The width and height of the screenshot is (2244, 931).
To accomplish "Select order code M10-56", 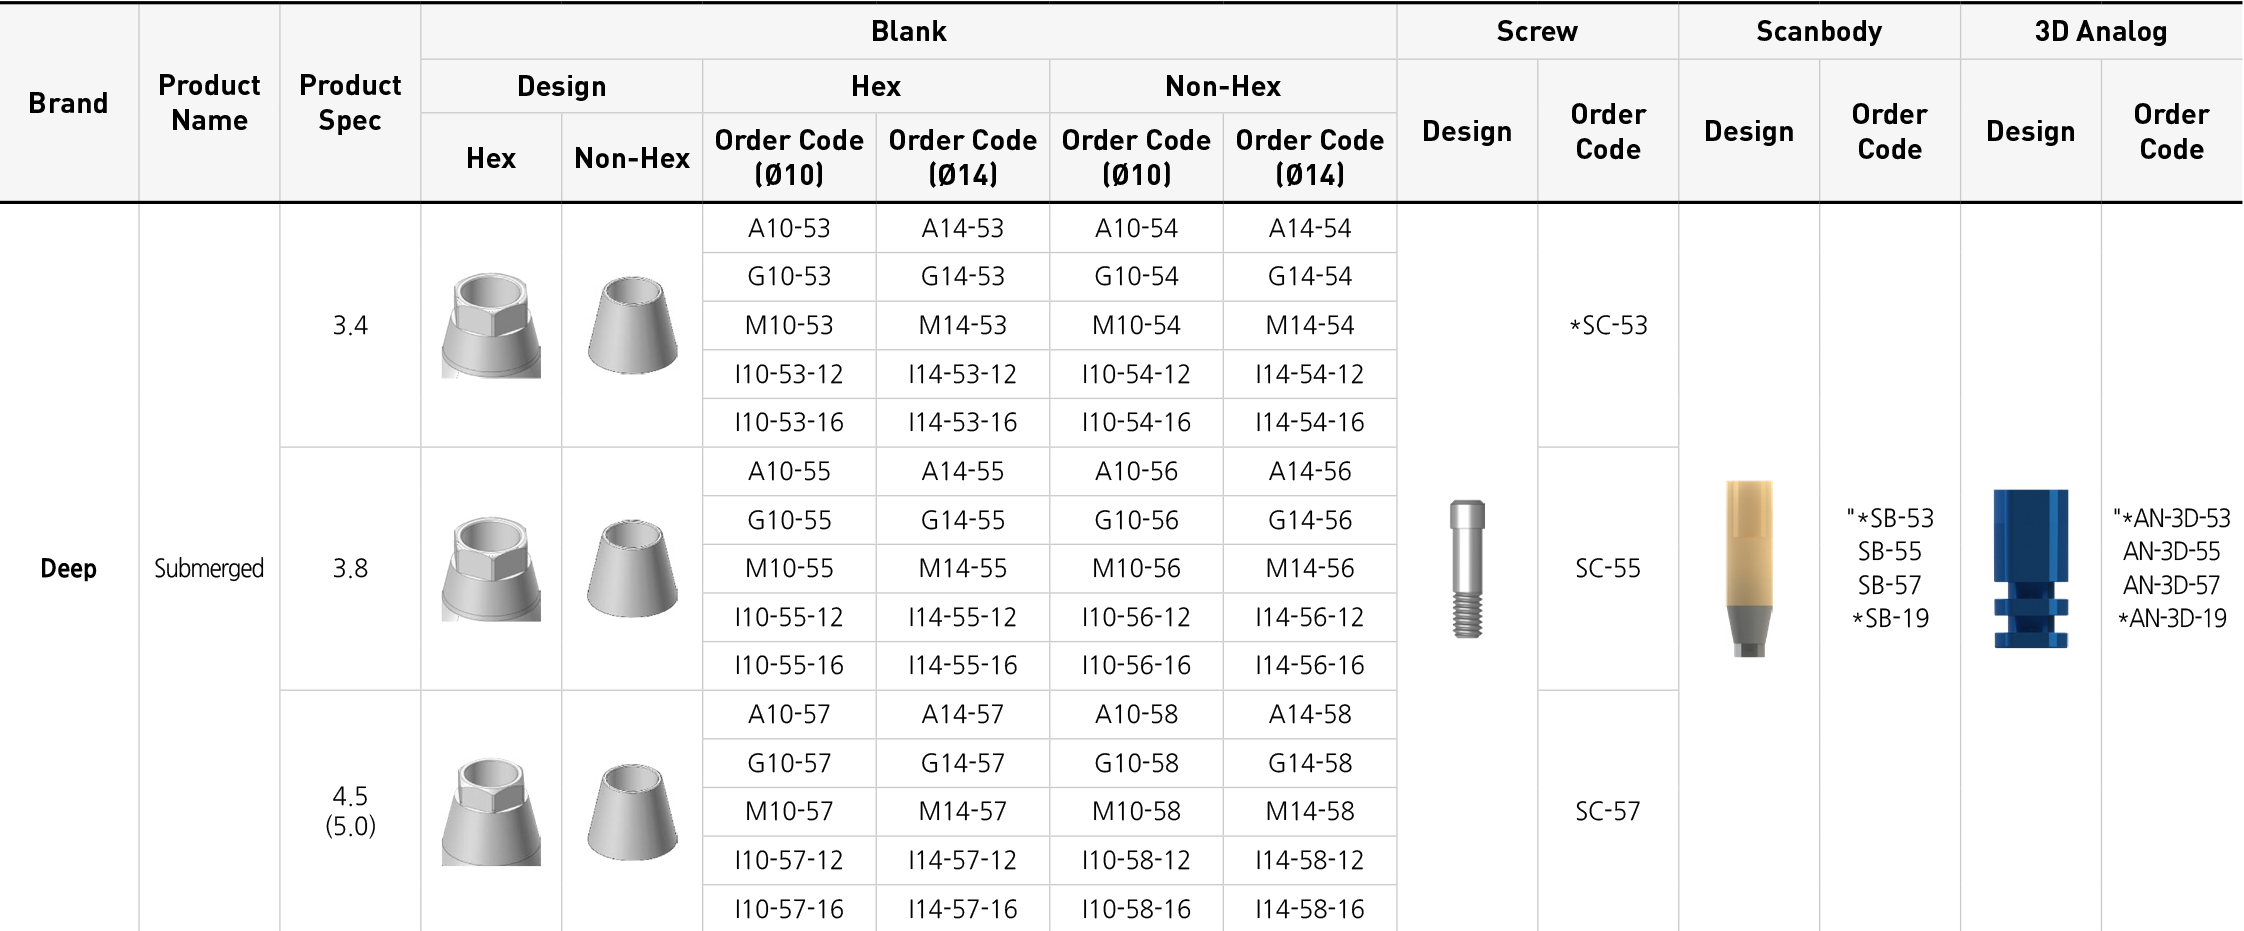I will tap(1136, 568).
